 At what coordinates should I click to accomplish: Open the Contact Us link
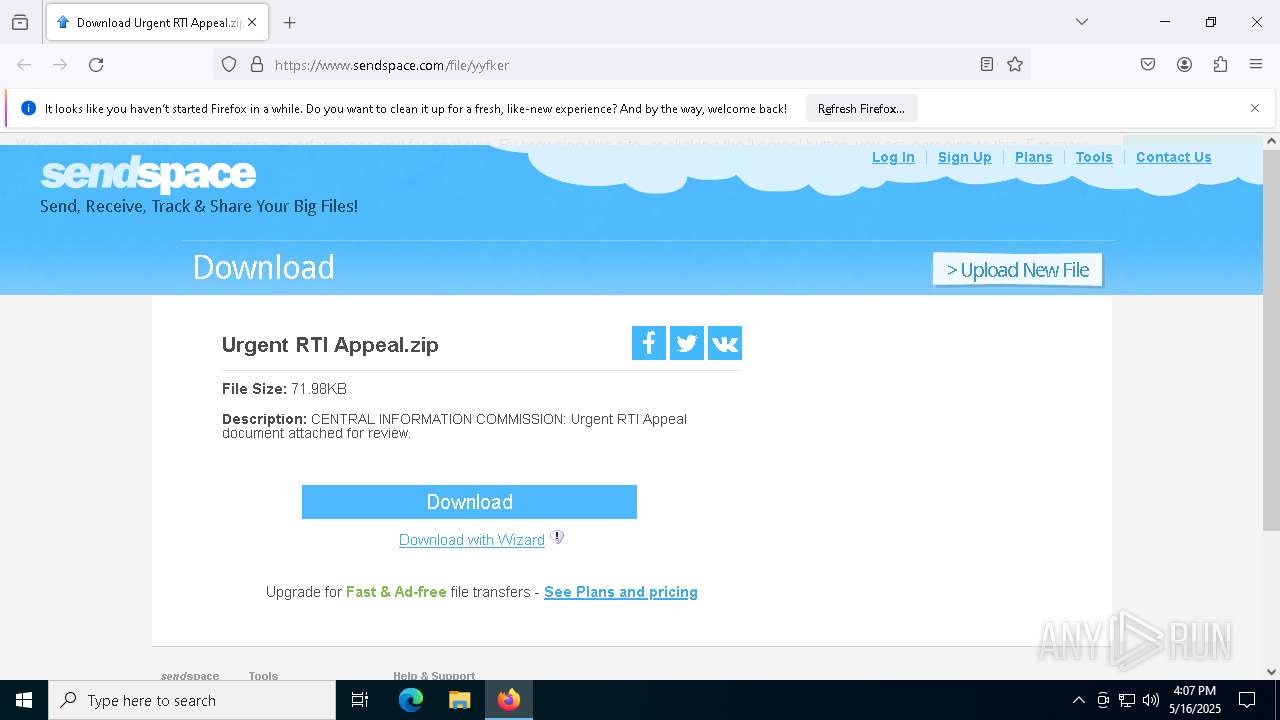pos(1174,157)
